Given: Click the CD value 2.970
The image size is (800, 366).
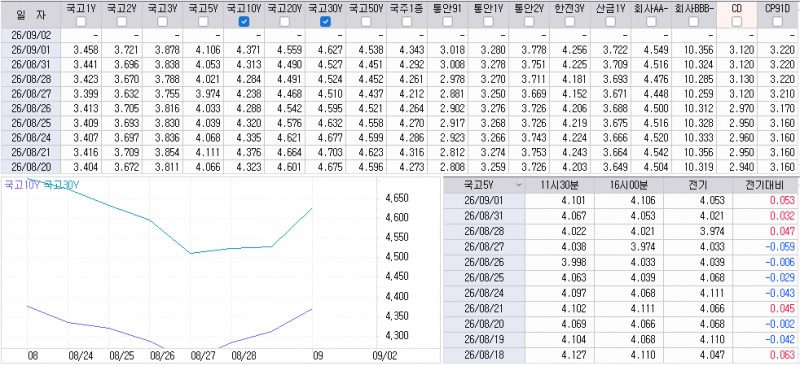Looking at the screenshot, I should click(x=741, y=108).
